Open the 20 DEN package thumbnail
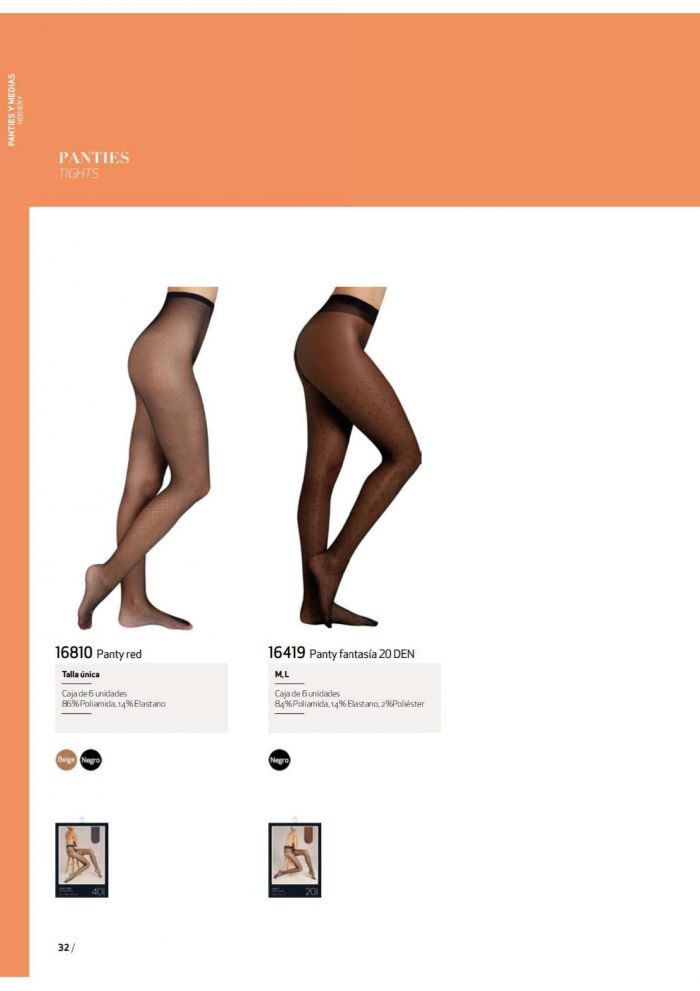The height and width of the screenshot is (991, 700). point(294,859)
